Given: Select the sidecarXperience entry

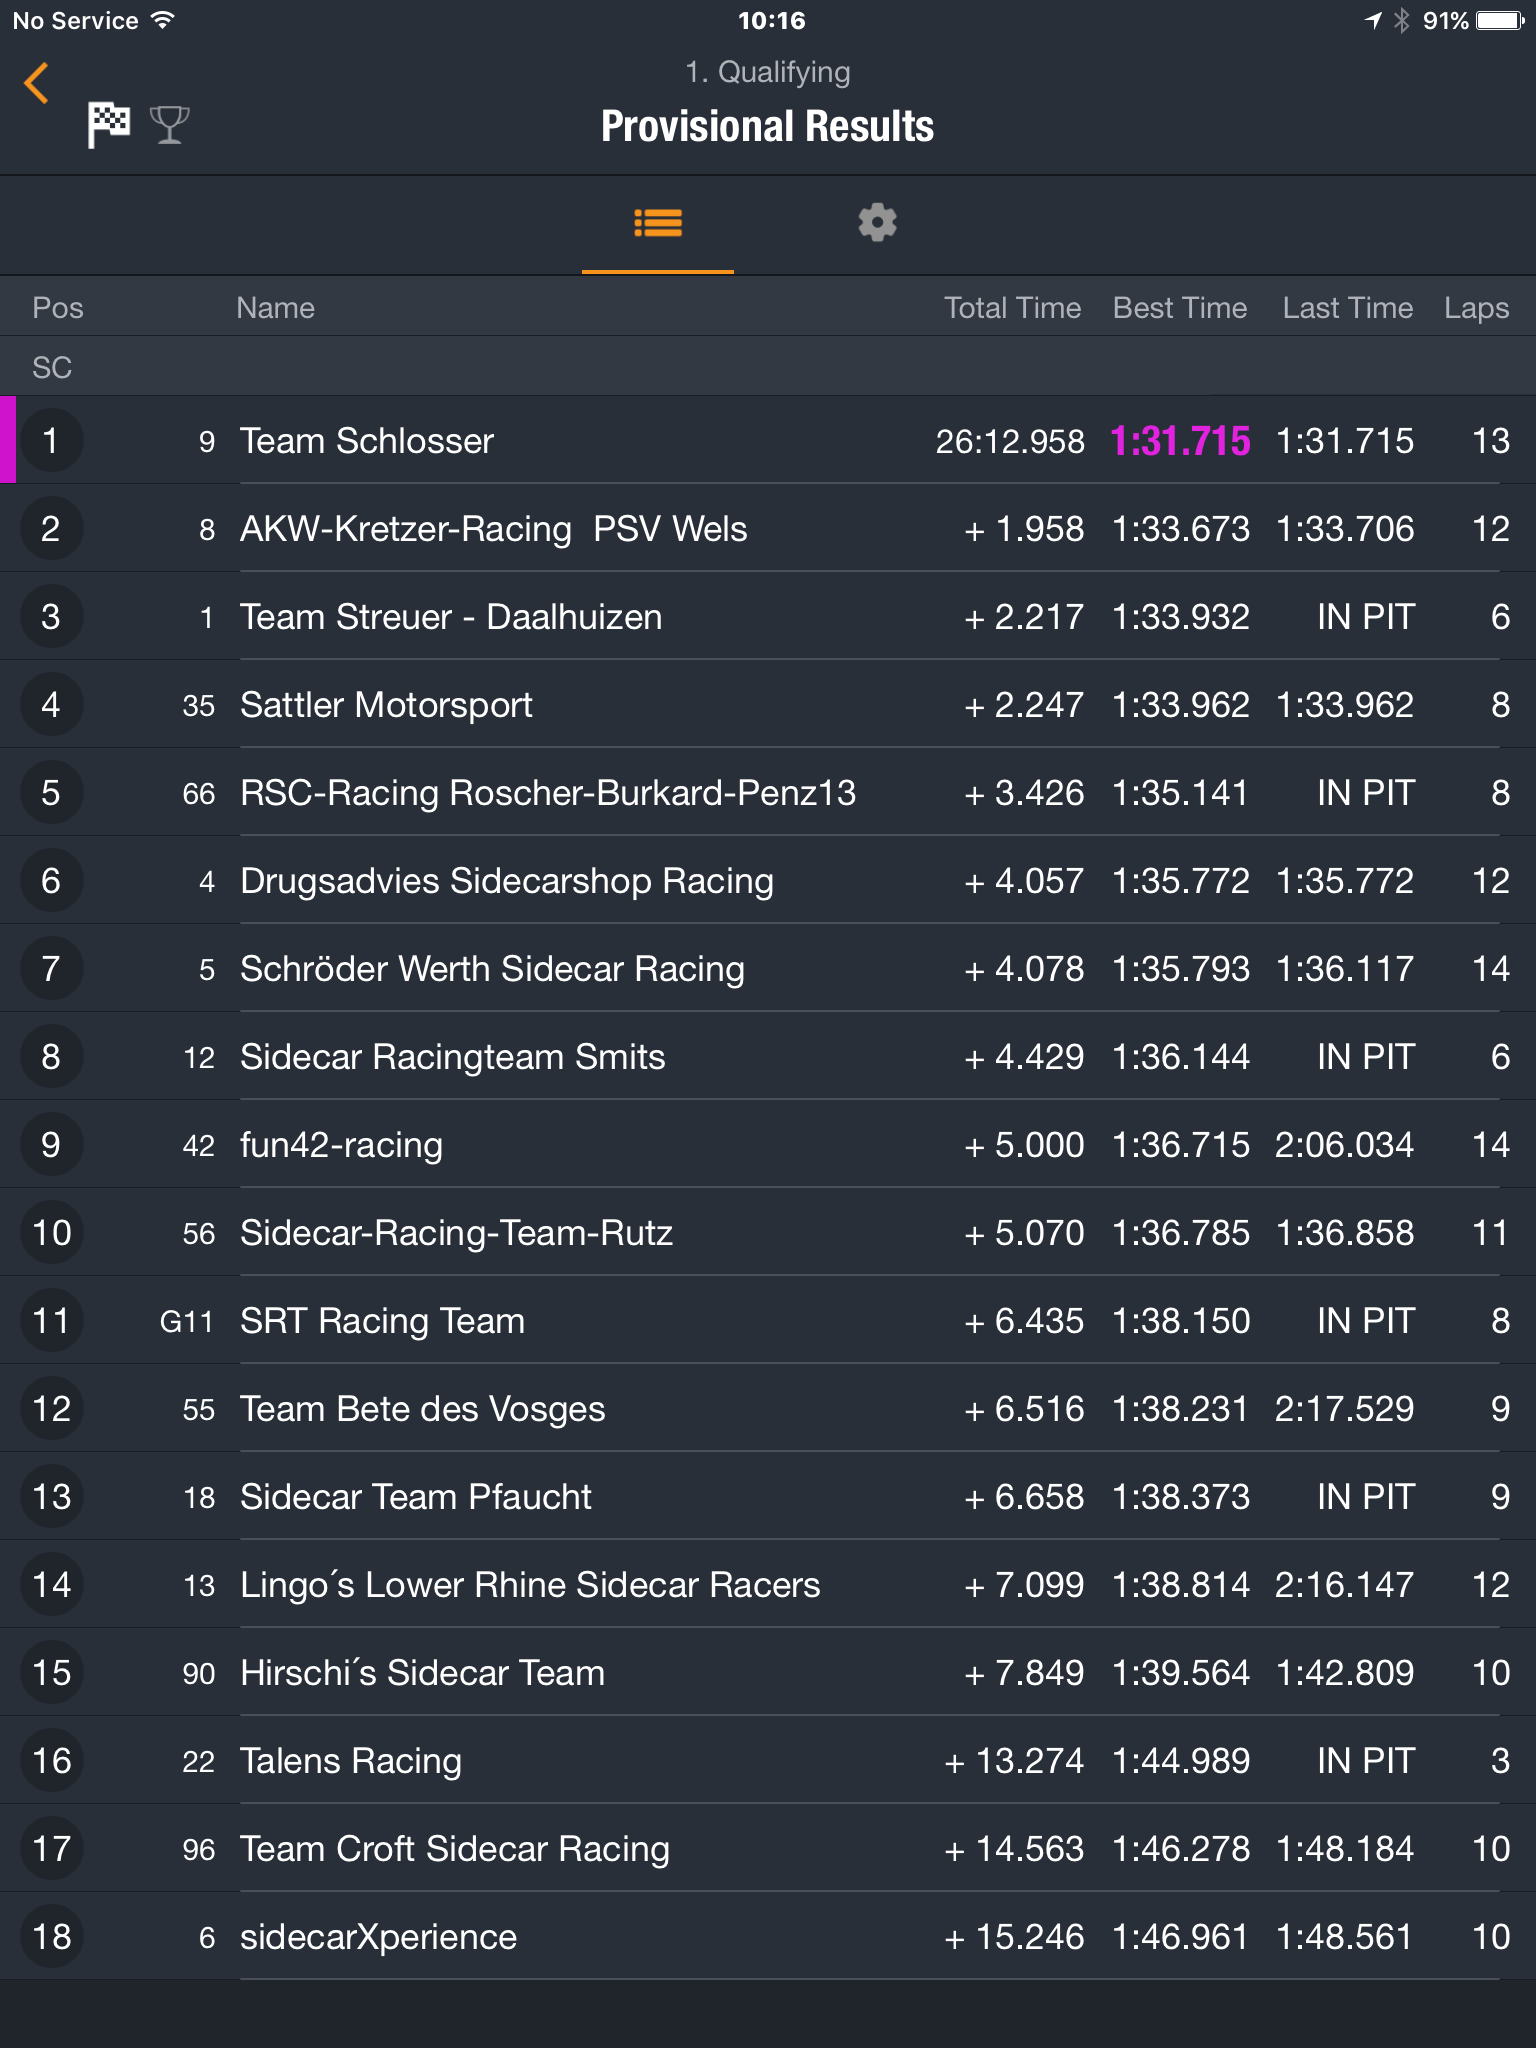Looking at the screenshot, I should [768, 1937].
